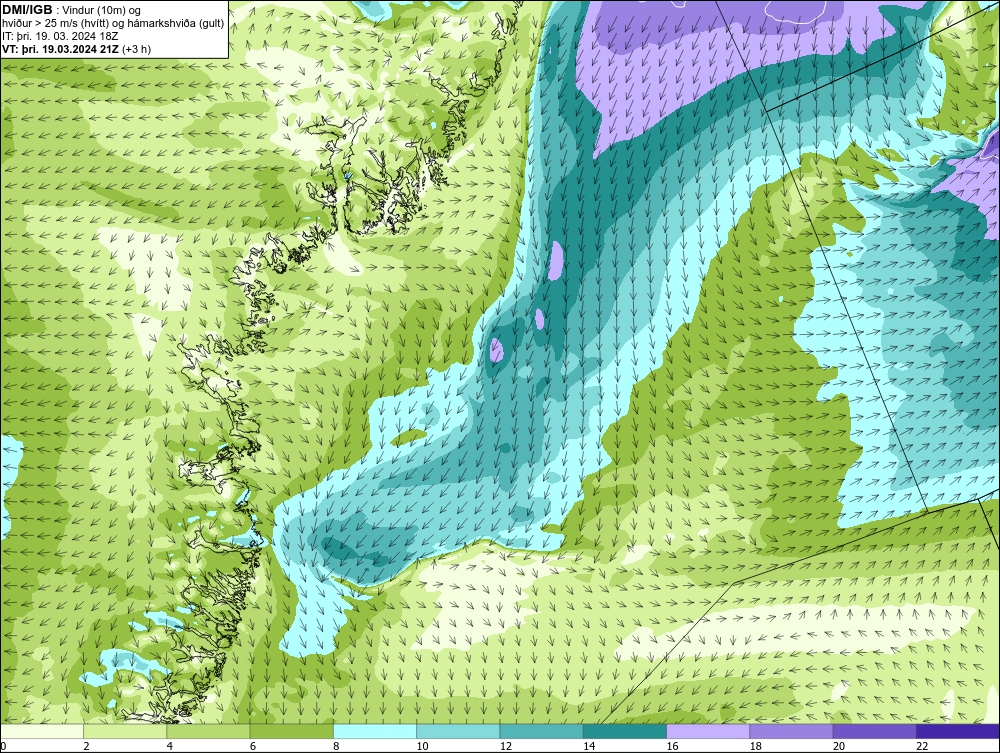Image resolution: width=1000 pixels, height=753 pixels.
Task: Click the 4–6 m/s green legend swatch
Action: [209, 731]
